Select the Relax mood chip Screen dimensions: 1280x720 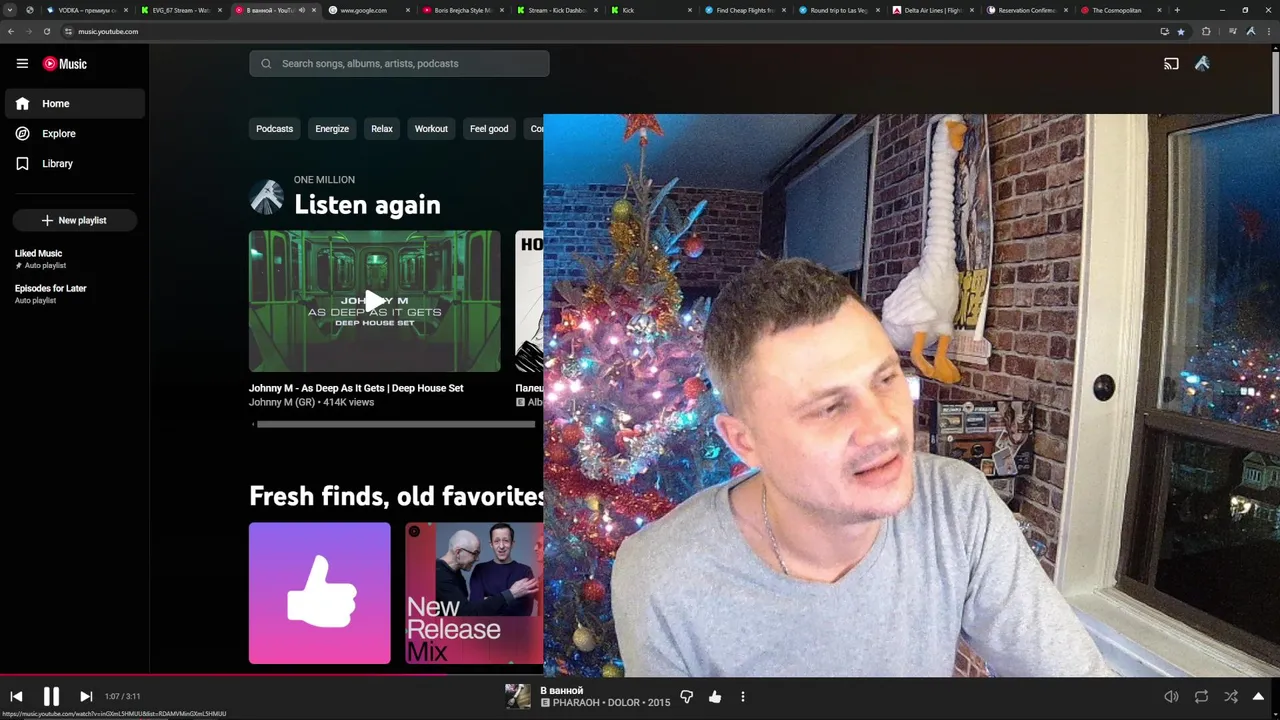(x=382, y=128)
